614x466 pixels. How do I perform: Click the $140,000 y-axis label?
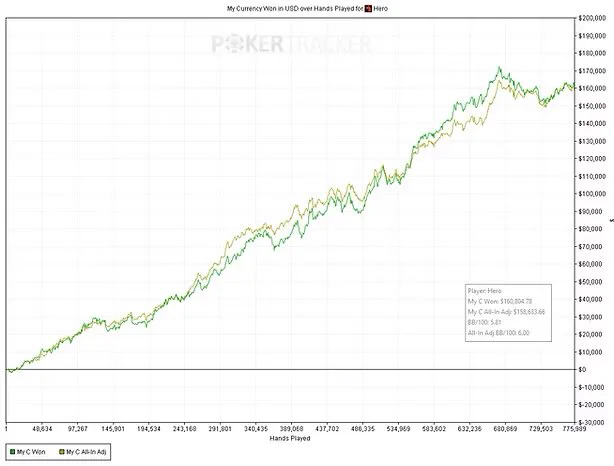click(x=591, y=124)
